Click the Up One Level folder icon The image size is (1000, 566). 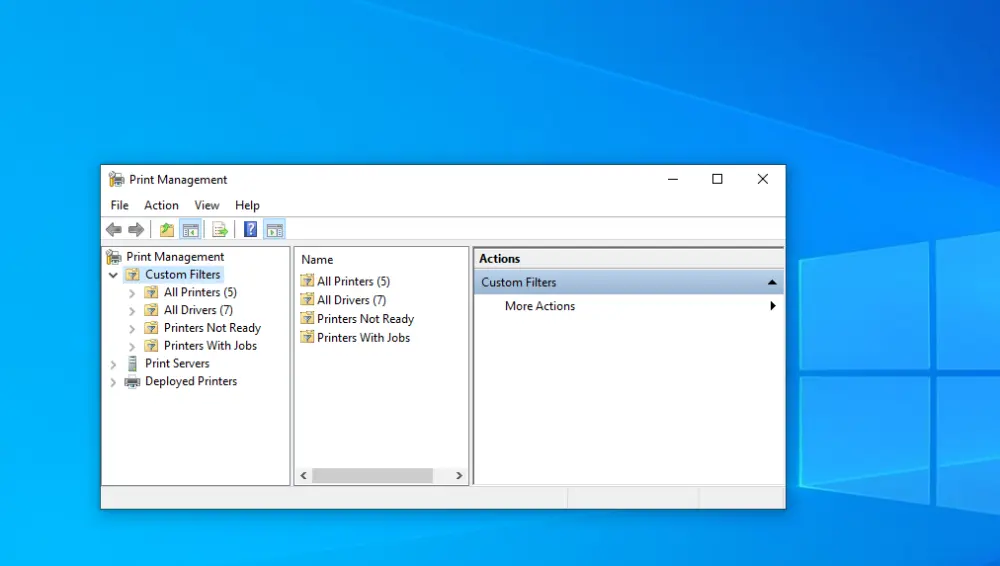pos(167,230)
